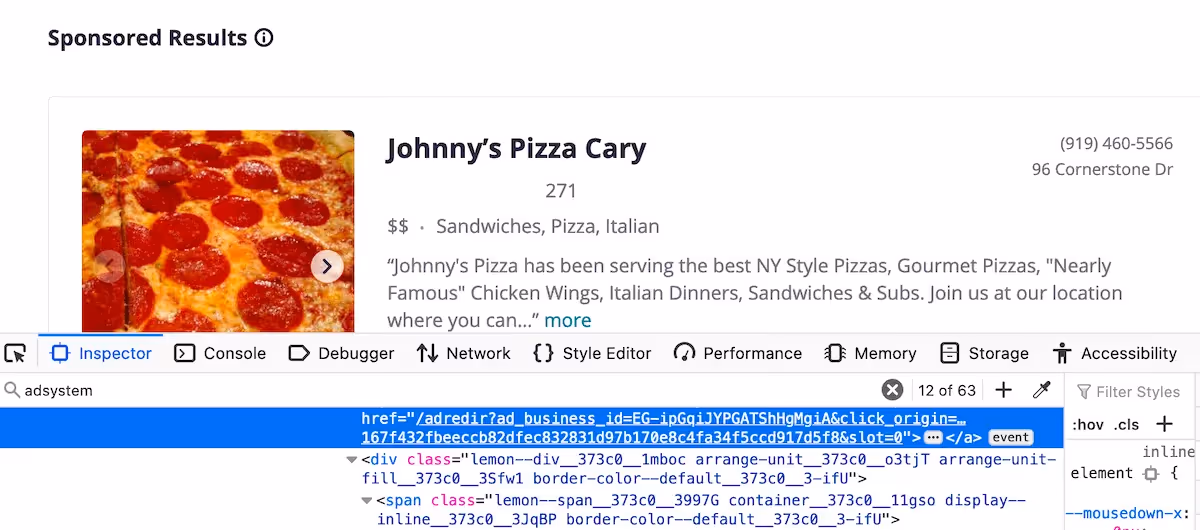Click the Sponsored Results info icon
Viewport: 1200px width, 530px height.
(x=264, y=38)
